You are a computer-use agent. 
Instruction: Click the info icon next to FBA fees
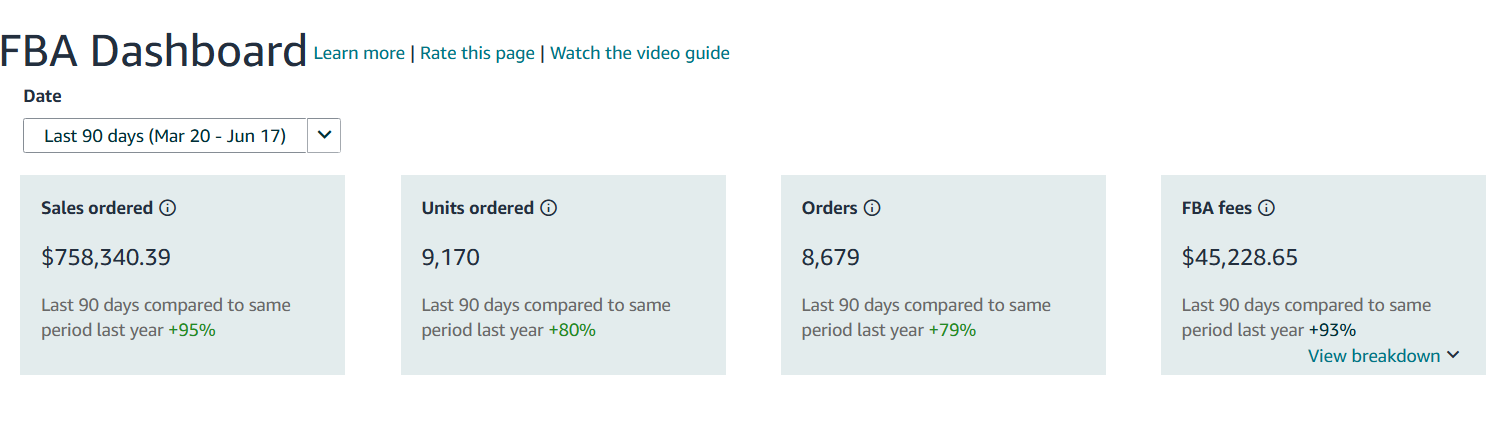pos(1266,208)
